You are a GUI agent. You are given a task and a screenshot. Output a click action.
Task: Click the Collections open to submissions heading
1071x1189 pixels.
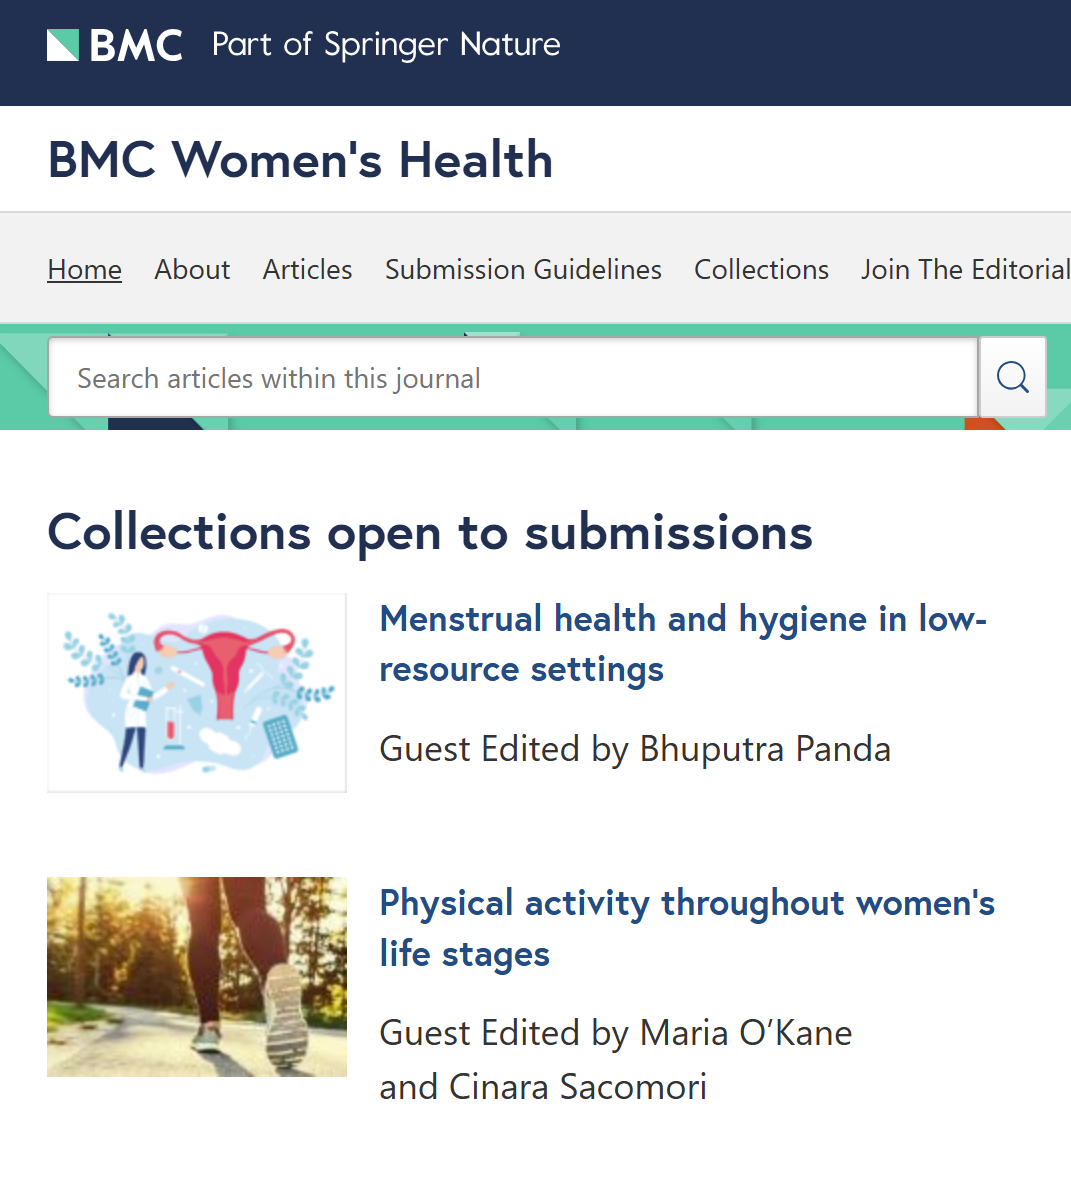click(430, 532)
